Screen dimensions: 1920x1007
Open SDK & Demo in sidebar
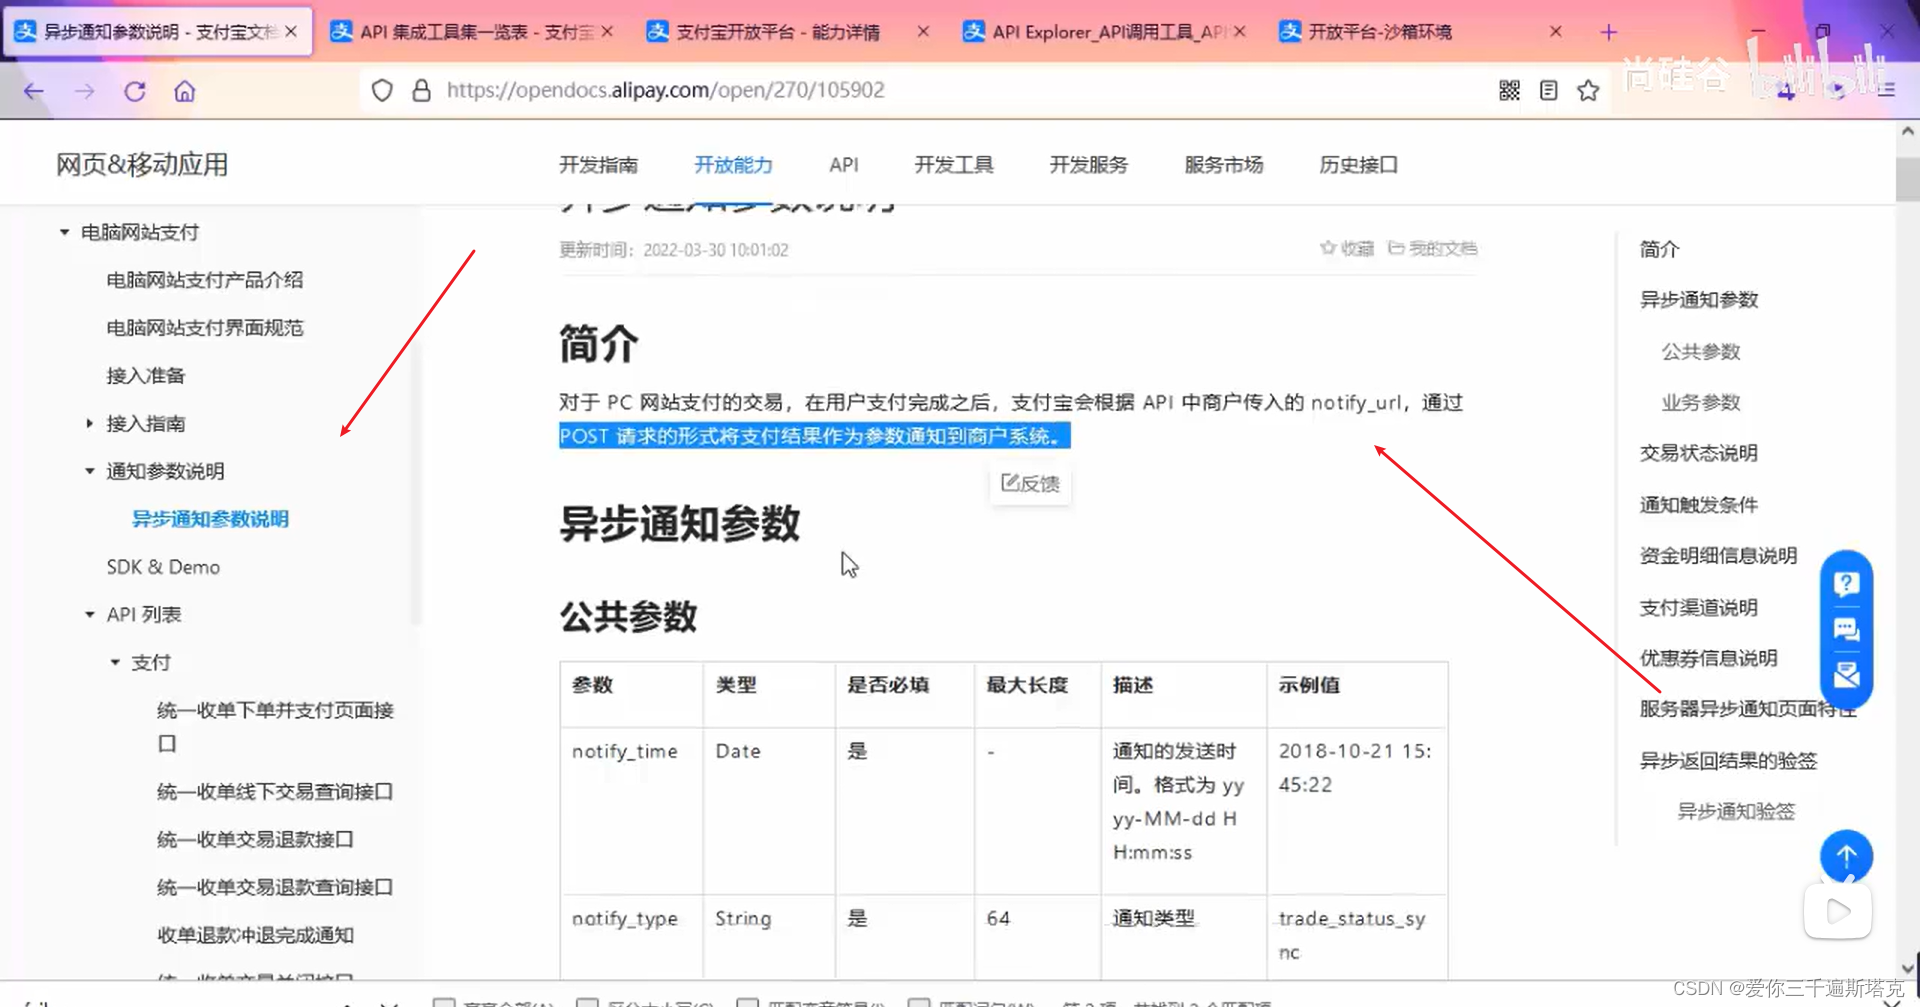[x=163, y=567]
